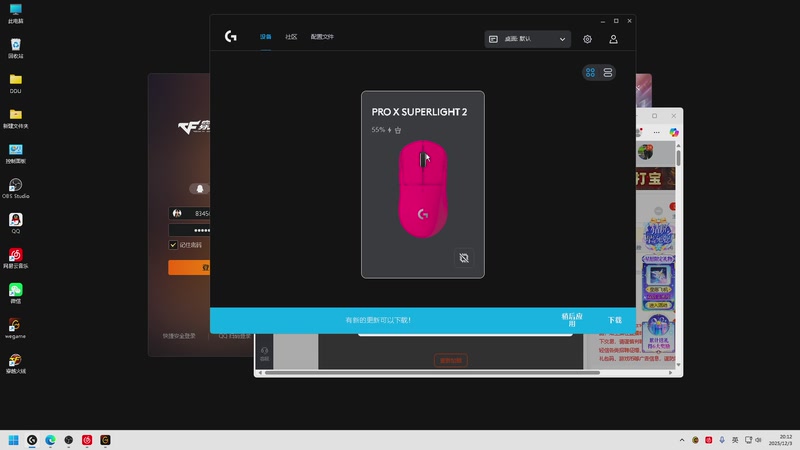Click the Copilot icon in Edge window

pos(674,132)
